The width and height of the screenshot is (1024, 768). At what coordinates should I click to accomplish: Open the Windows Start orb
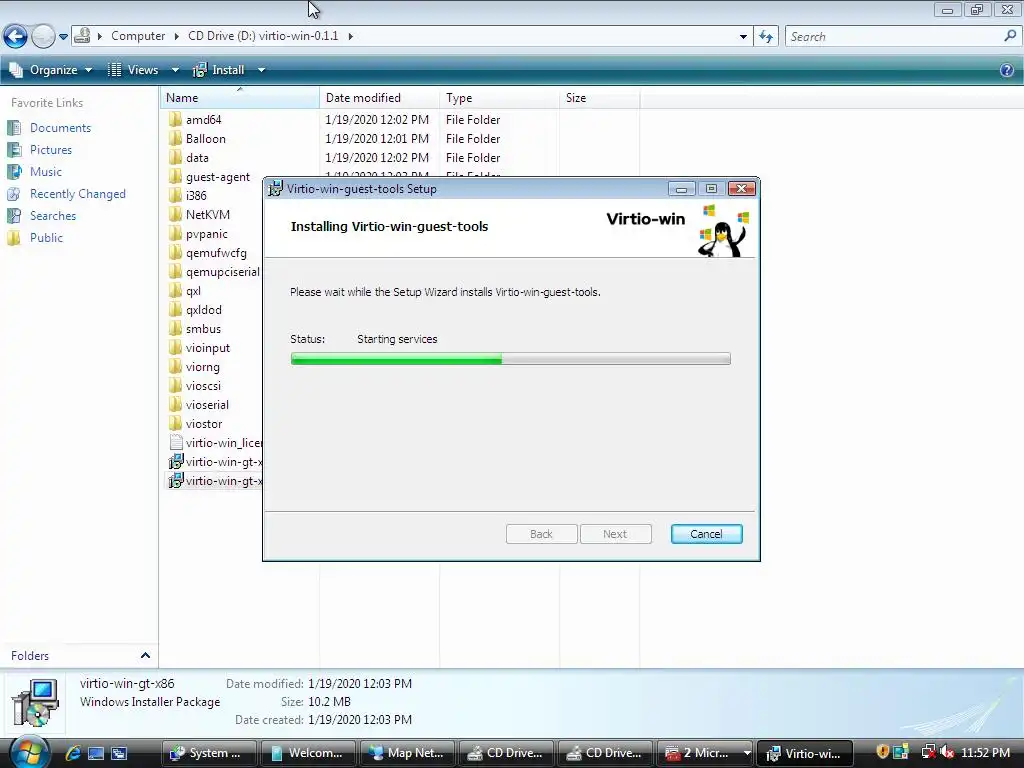pos(29,752)
